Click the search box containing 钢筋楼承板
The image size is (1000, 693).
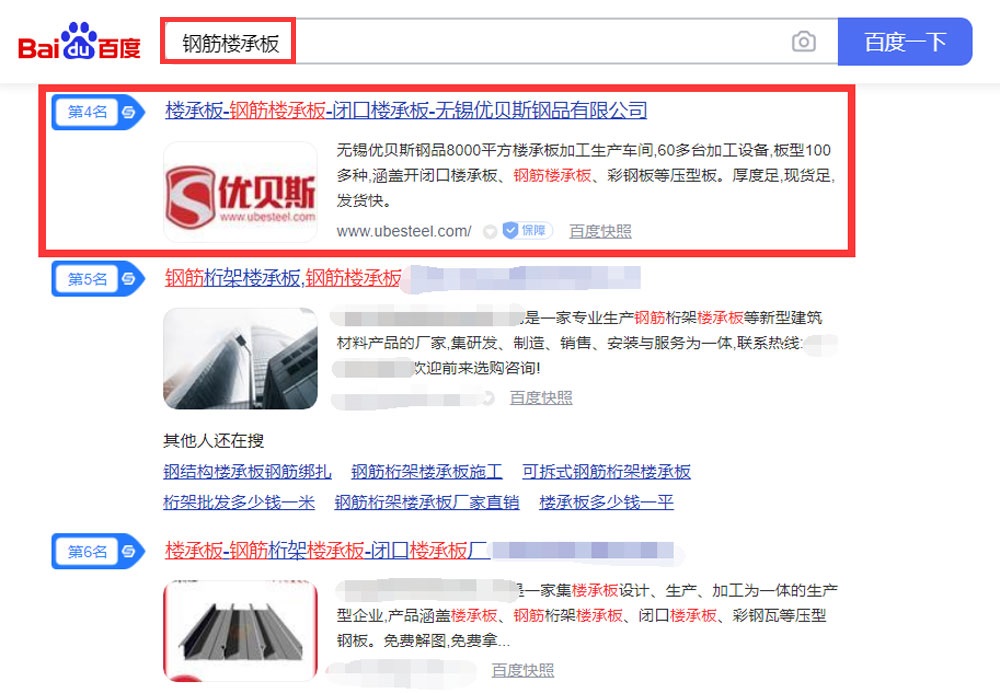[x=498, y=41]
